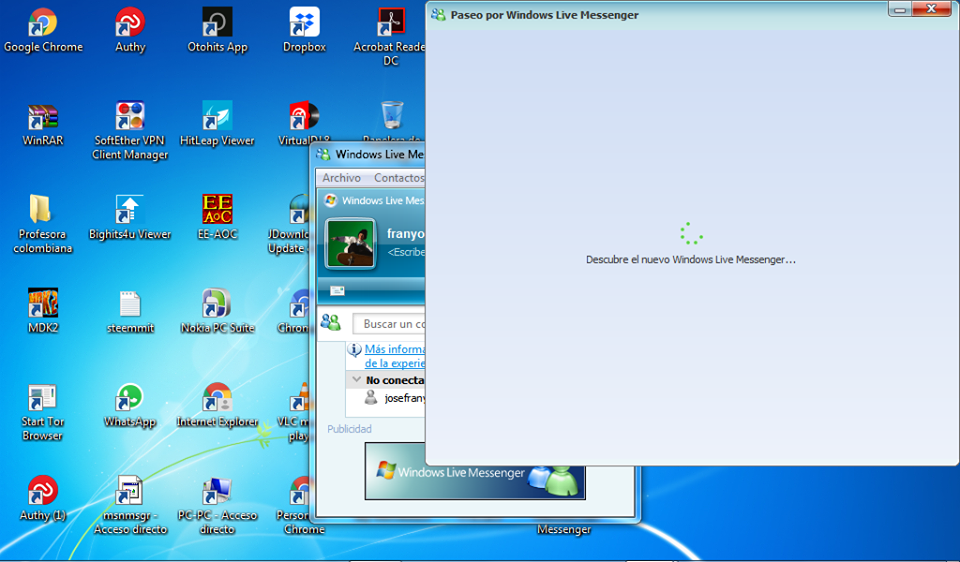Open Profesora colombiana folder
The image size is (960, 562).
[42, 224]
